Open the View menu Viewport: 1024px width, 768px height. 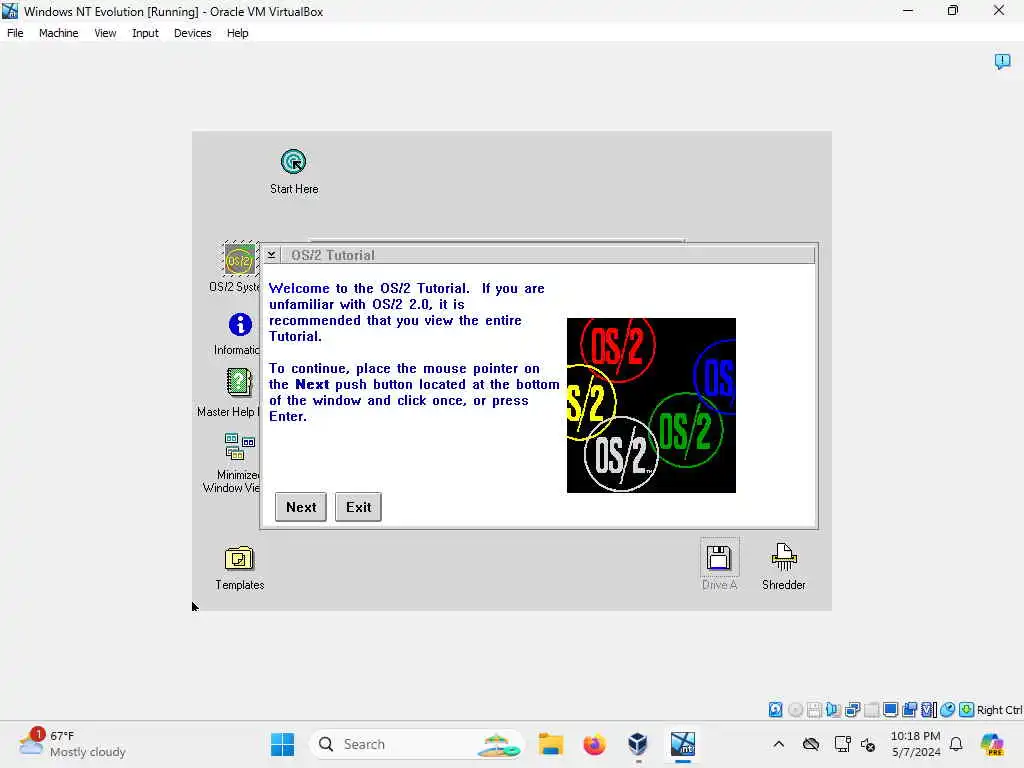105,33
